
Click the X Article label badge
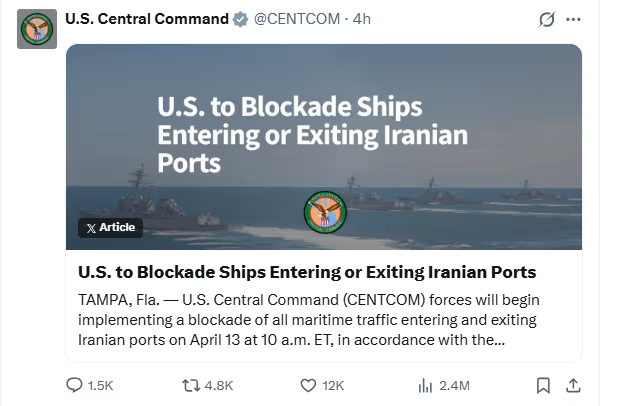pos(111,228)
